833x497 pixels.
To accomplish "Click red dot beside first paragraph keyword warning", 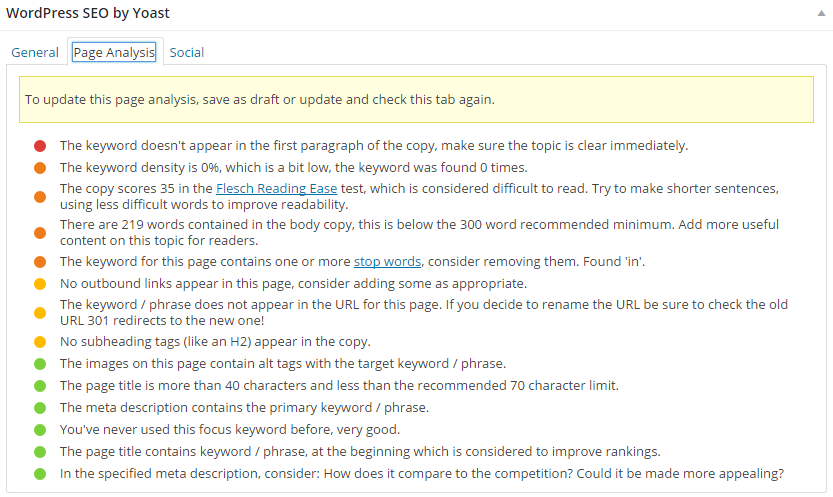I will pos(40,146).
